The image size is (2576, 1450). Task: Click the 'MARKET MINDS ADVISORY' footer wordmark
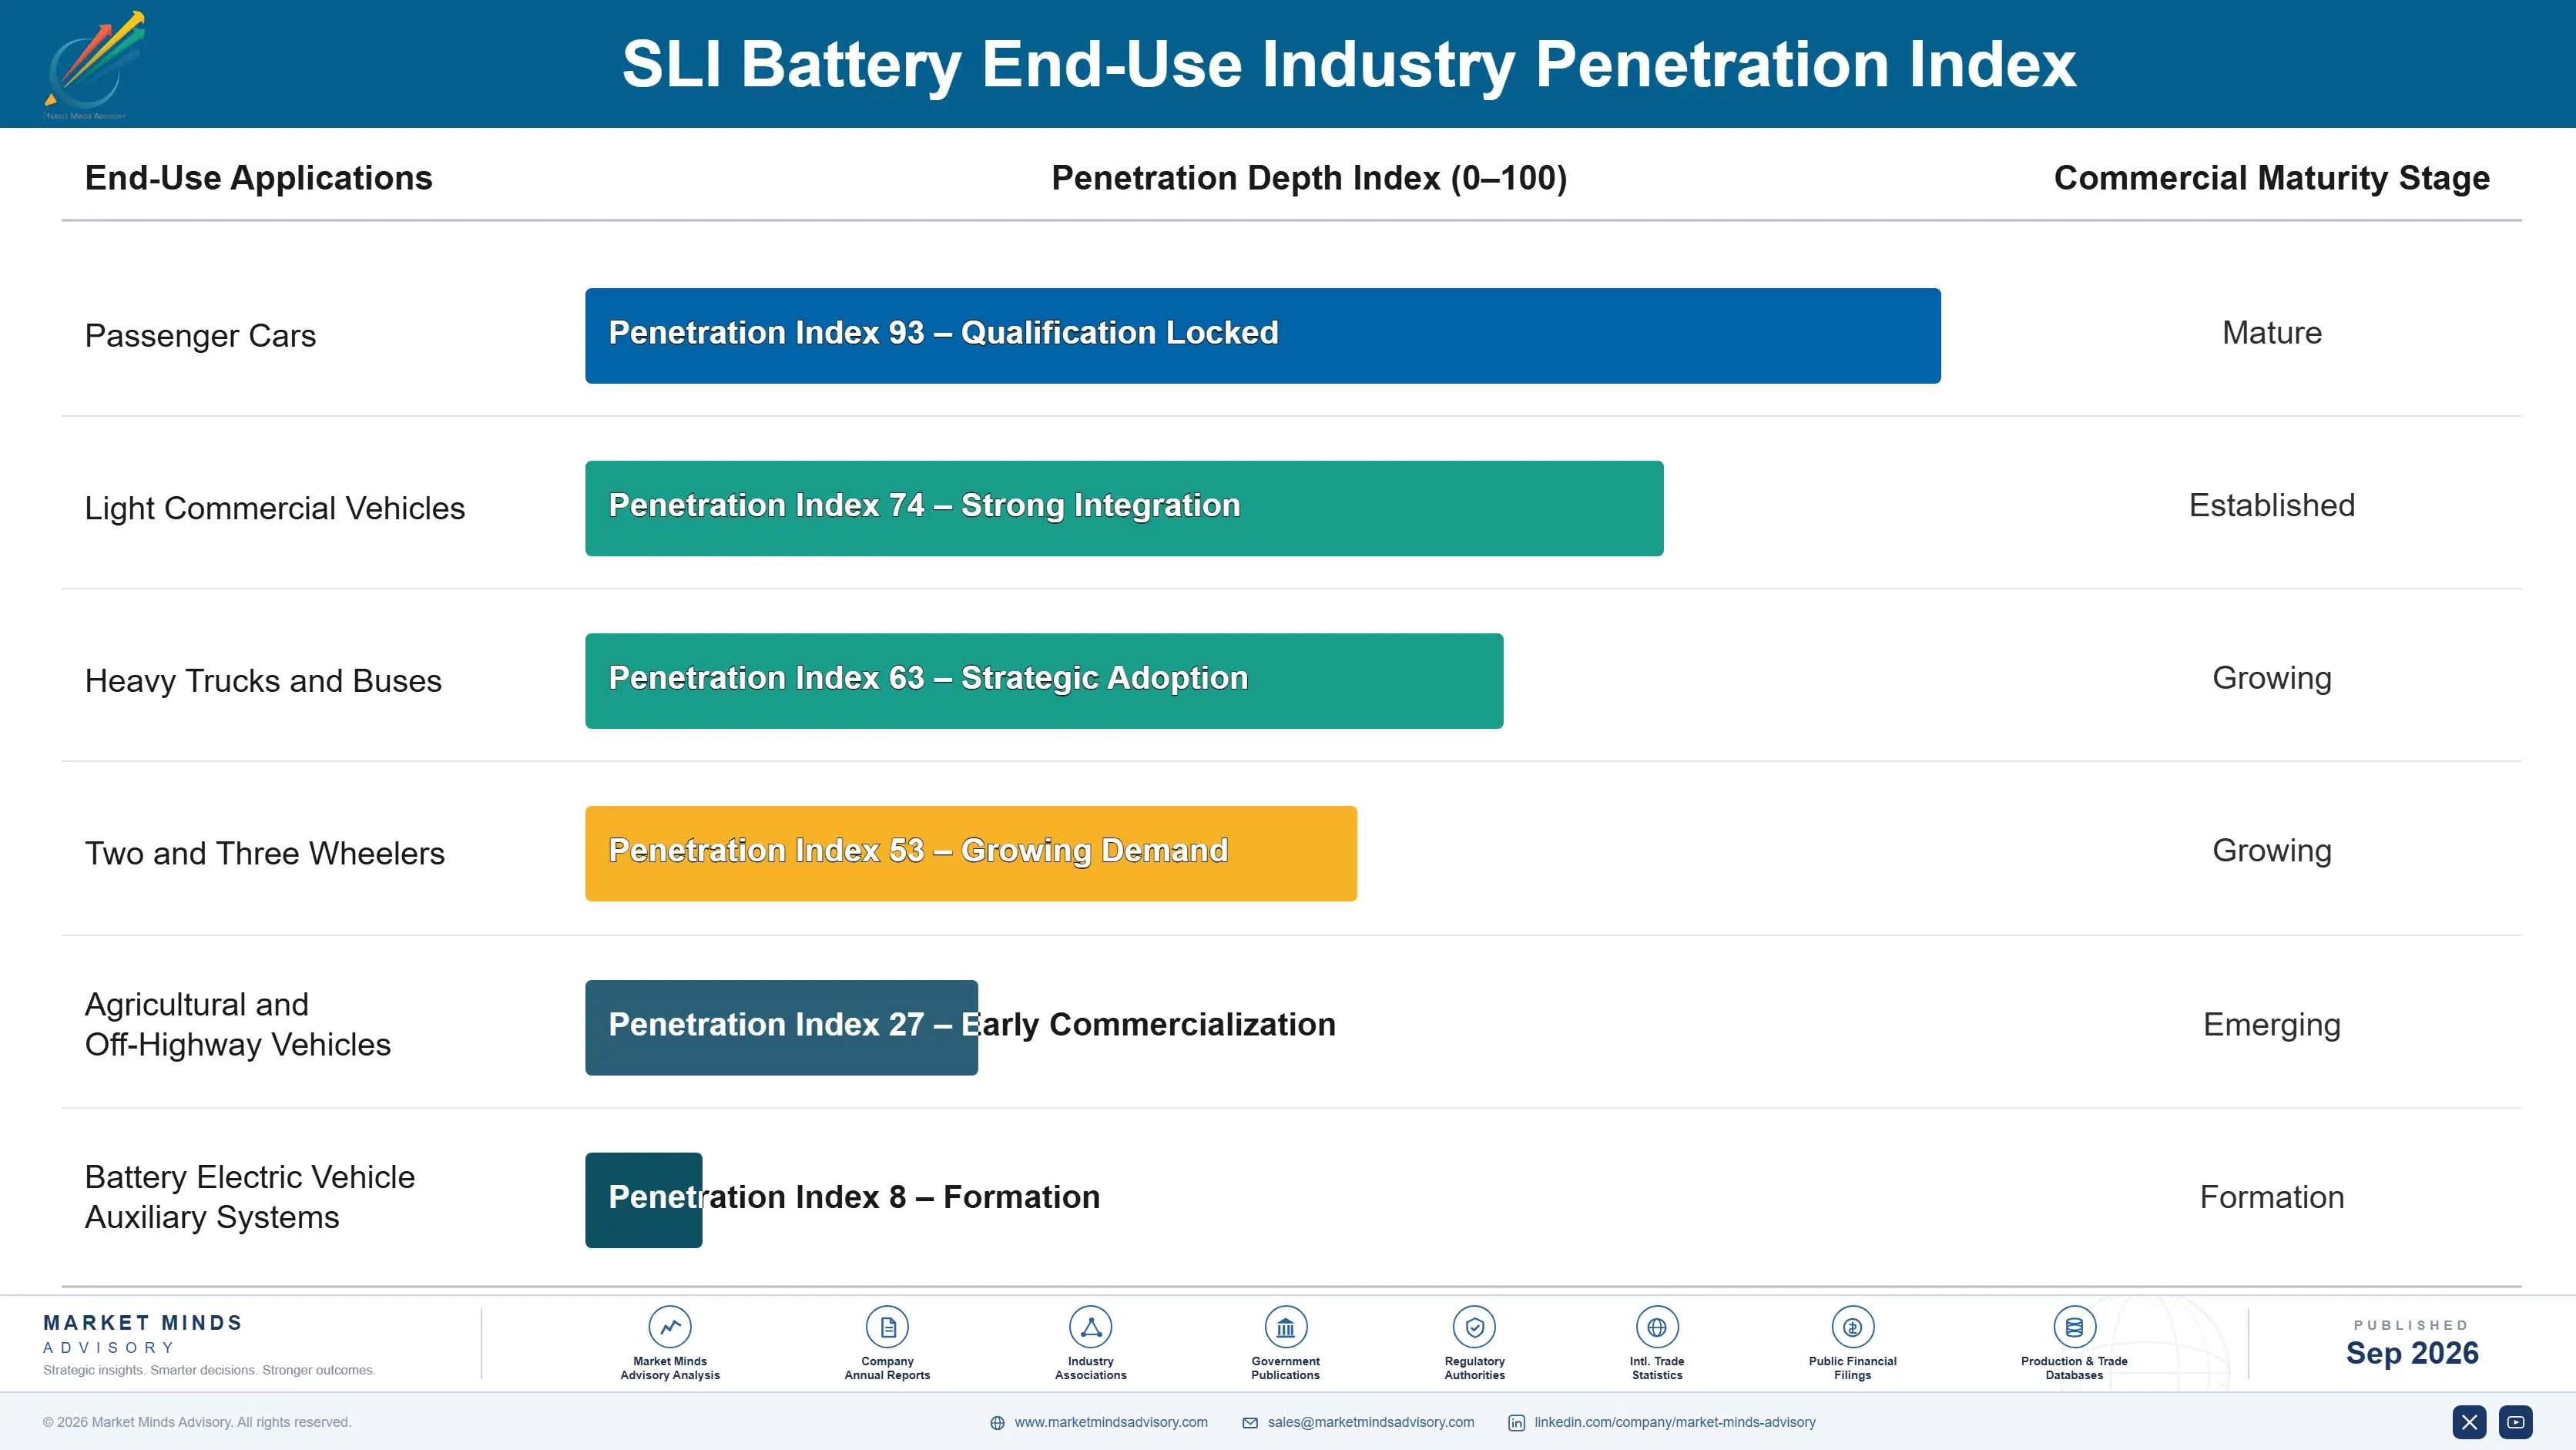[x=142, y=1334]
